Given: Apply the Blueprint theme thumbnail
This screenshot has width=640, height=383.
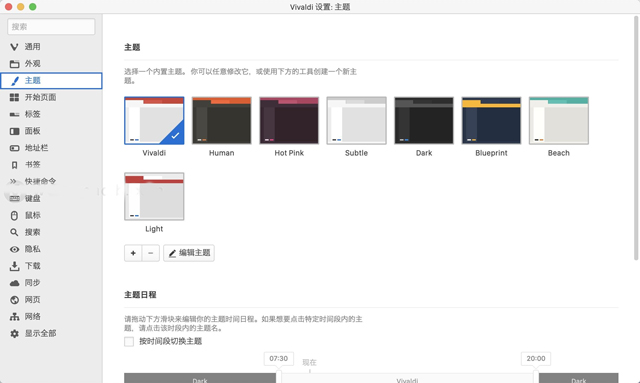Looking at the screenshot, I should [491, 120].
